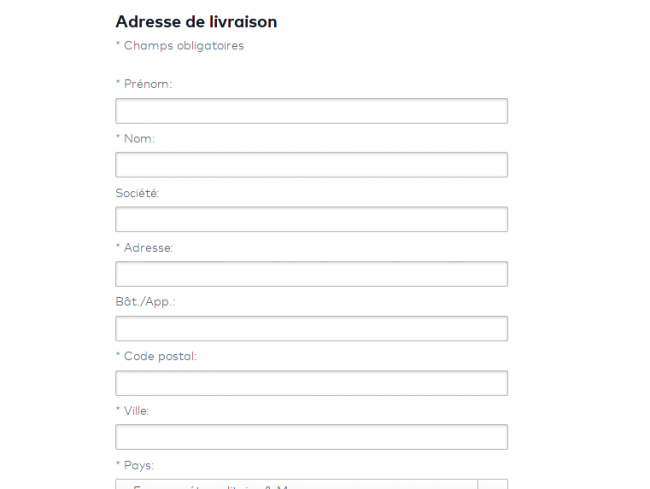Click the asterisk before "Champs obligatoires"
Image resolution: width=650 pixels, height=489 pixels.
(x=118, y=45)
